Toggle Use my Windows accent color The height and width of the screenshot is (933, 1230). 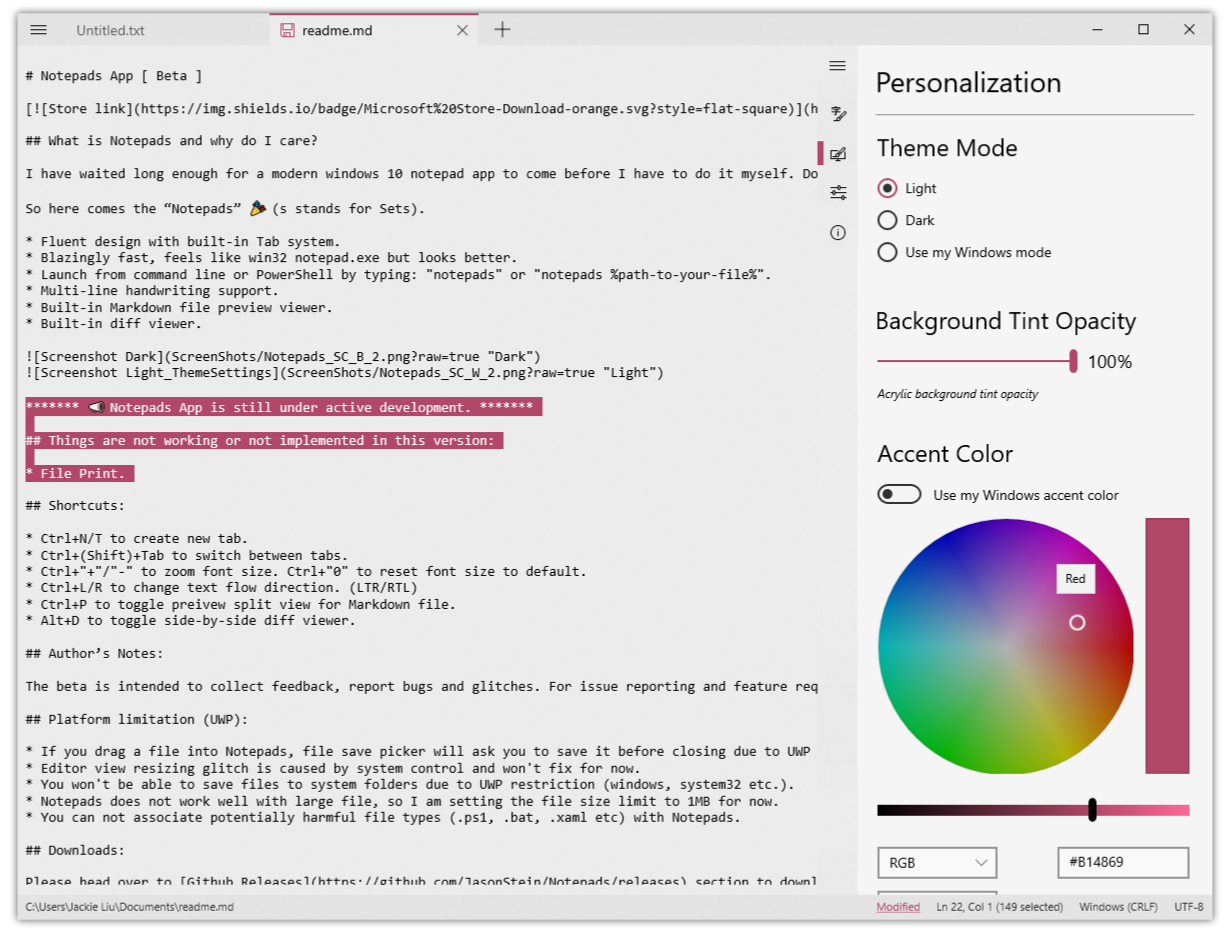[x=899, y=494]
